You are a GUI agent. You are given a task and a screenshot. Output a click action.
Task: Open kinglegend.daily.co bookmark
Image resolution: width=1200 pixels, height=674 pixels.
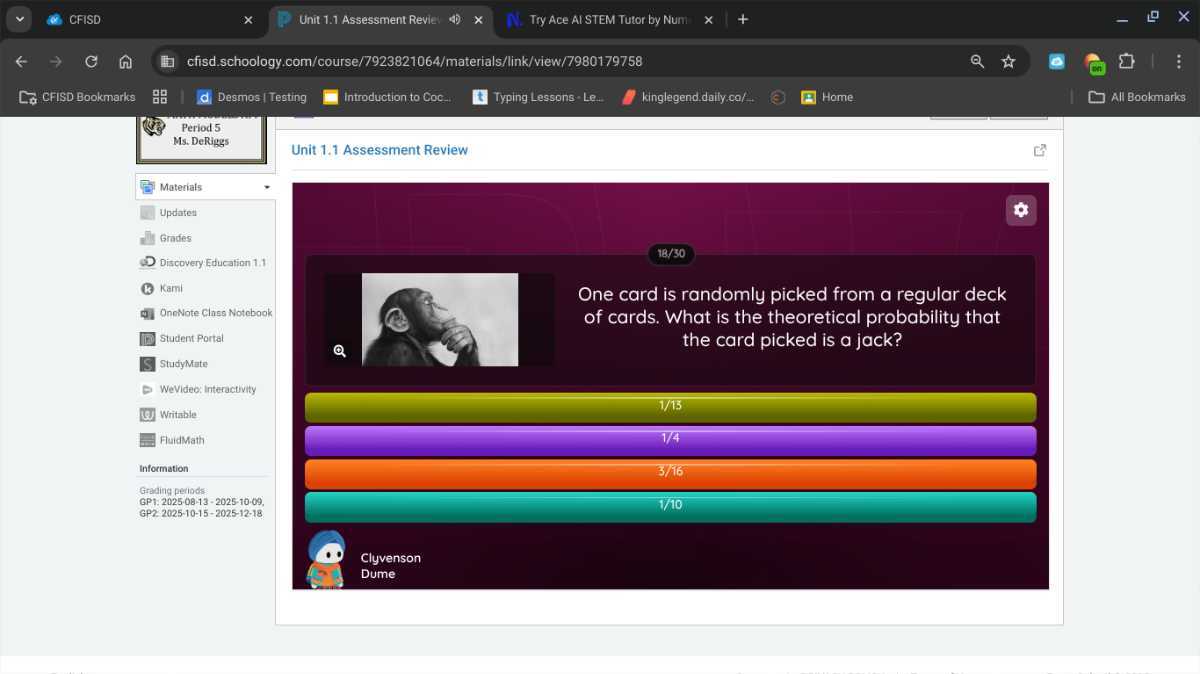688,97
